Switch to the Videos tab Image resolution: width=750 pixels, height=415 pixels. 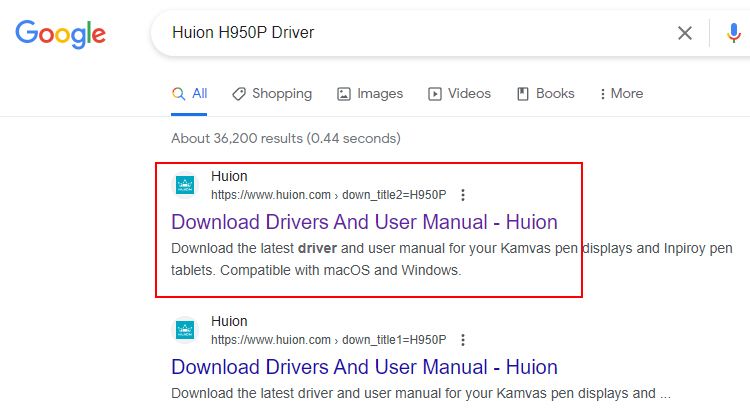(x=459, y=94)
